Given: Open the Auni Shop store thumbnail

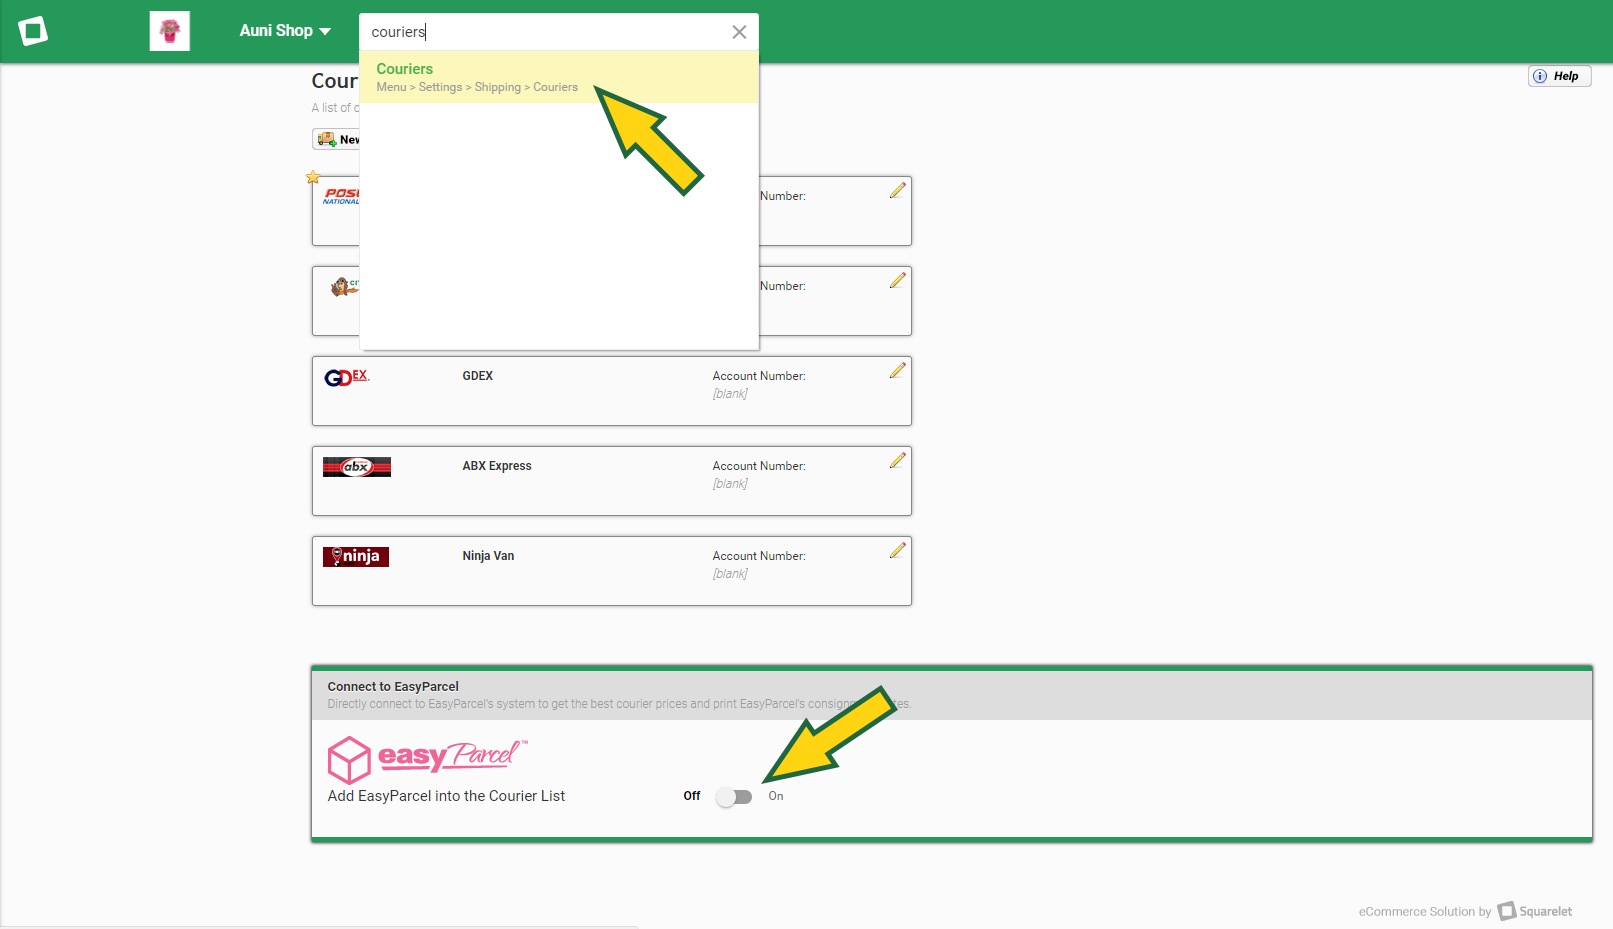Looking at the screenshot, I should [170, 31].
